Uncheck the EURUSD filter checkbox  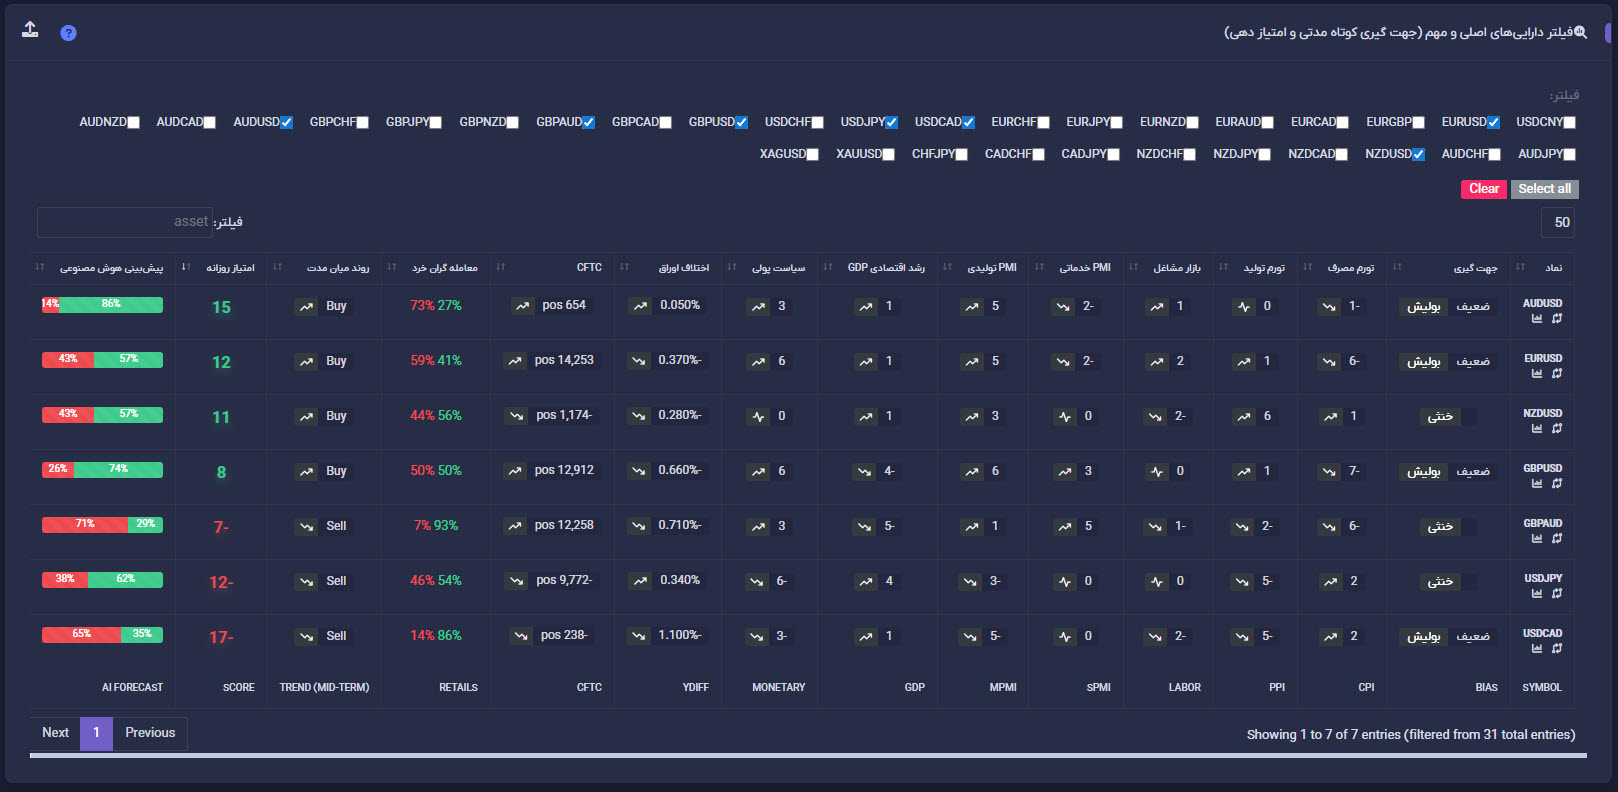1493,123
